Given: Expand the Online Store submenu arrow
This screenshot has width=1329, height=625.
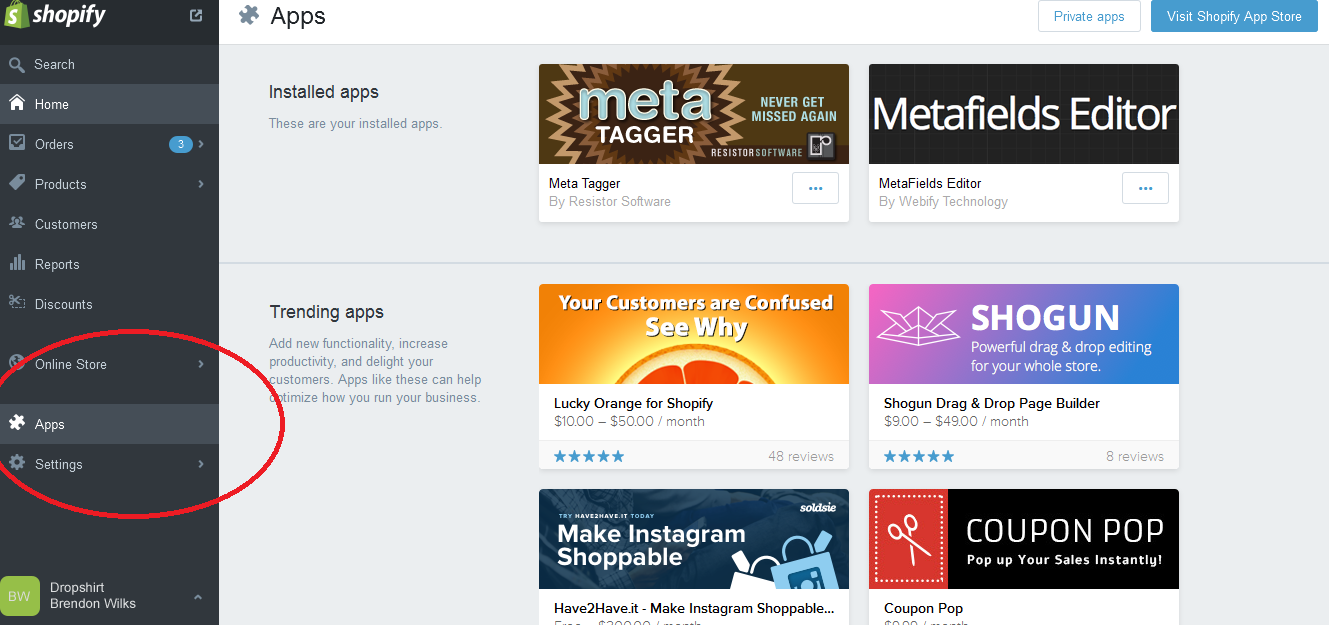Looking at the screenshot, I should pos(201,364).
